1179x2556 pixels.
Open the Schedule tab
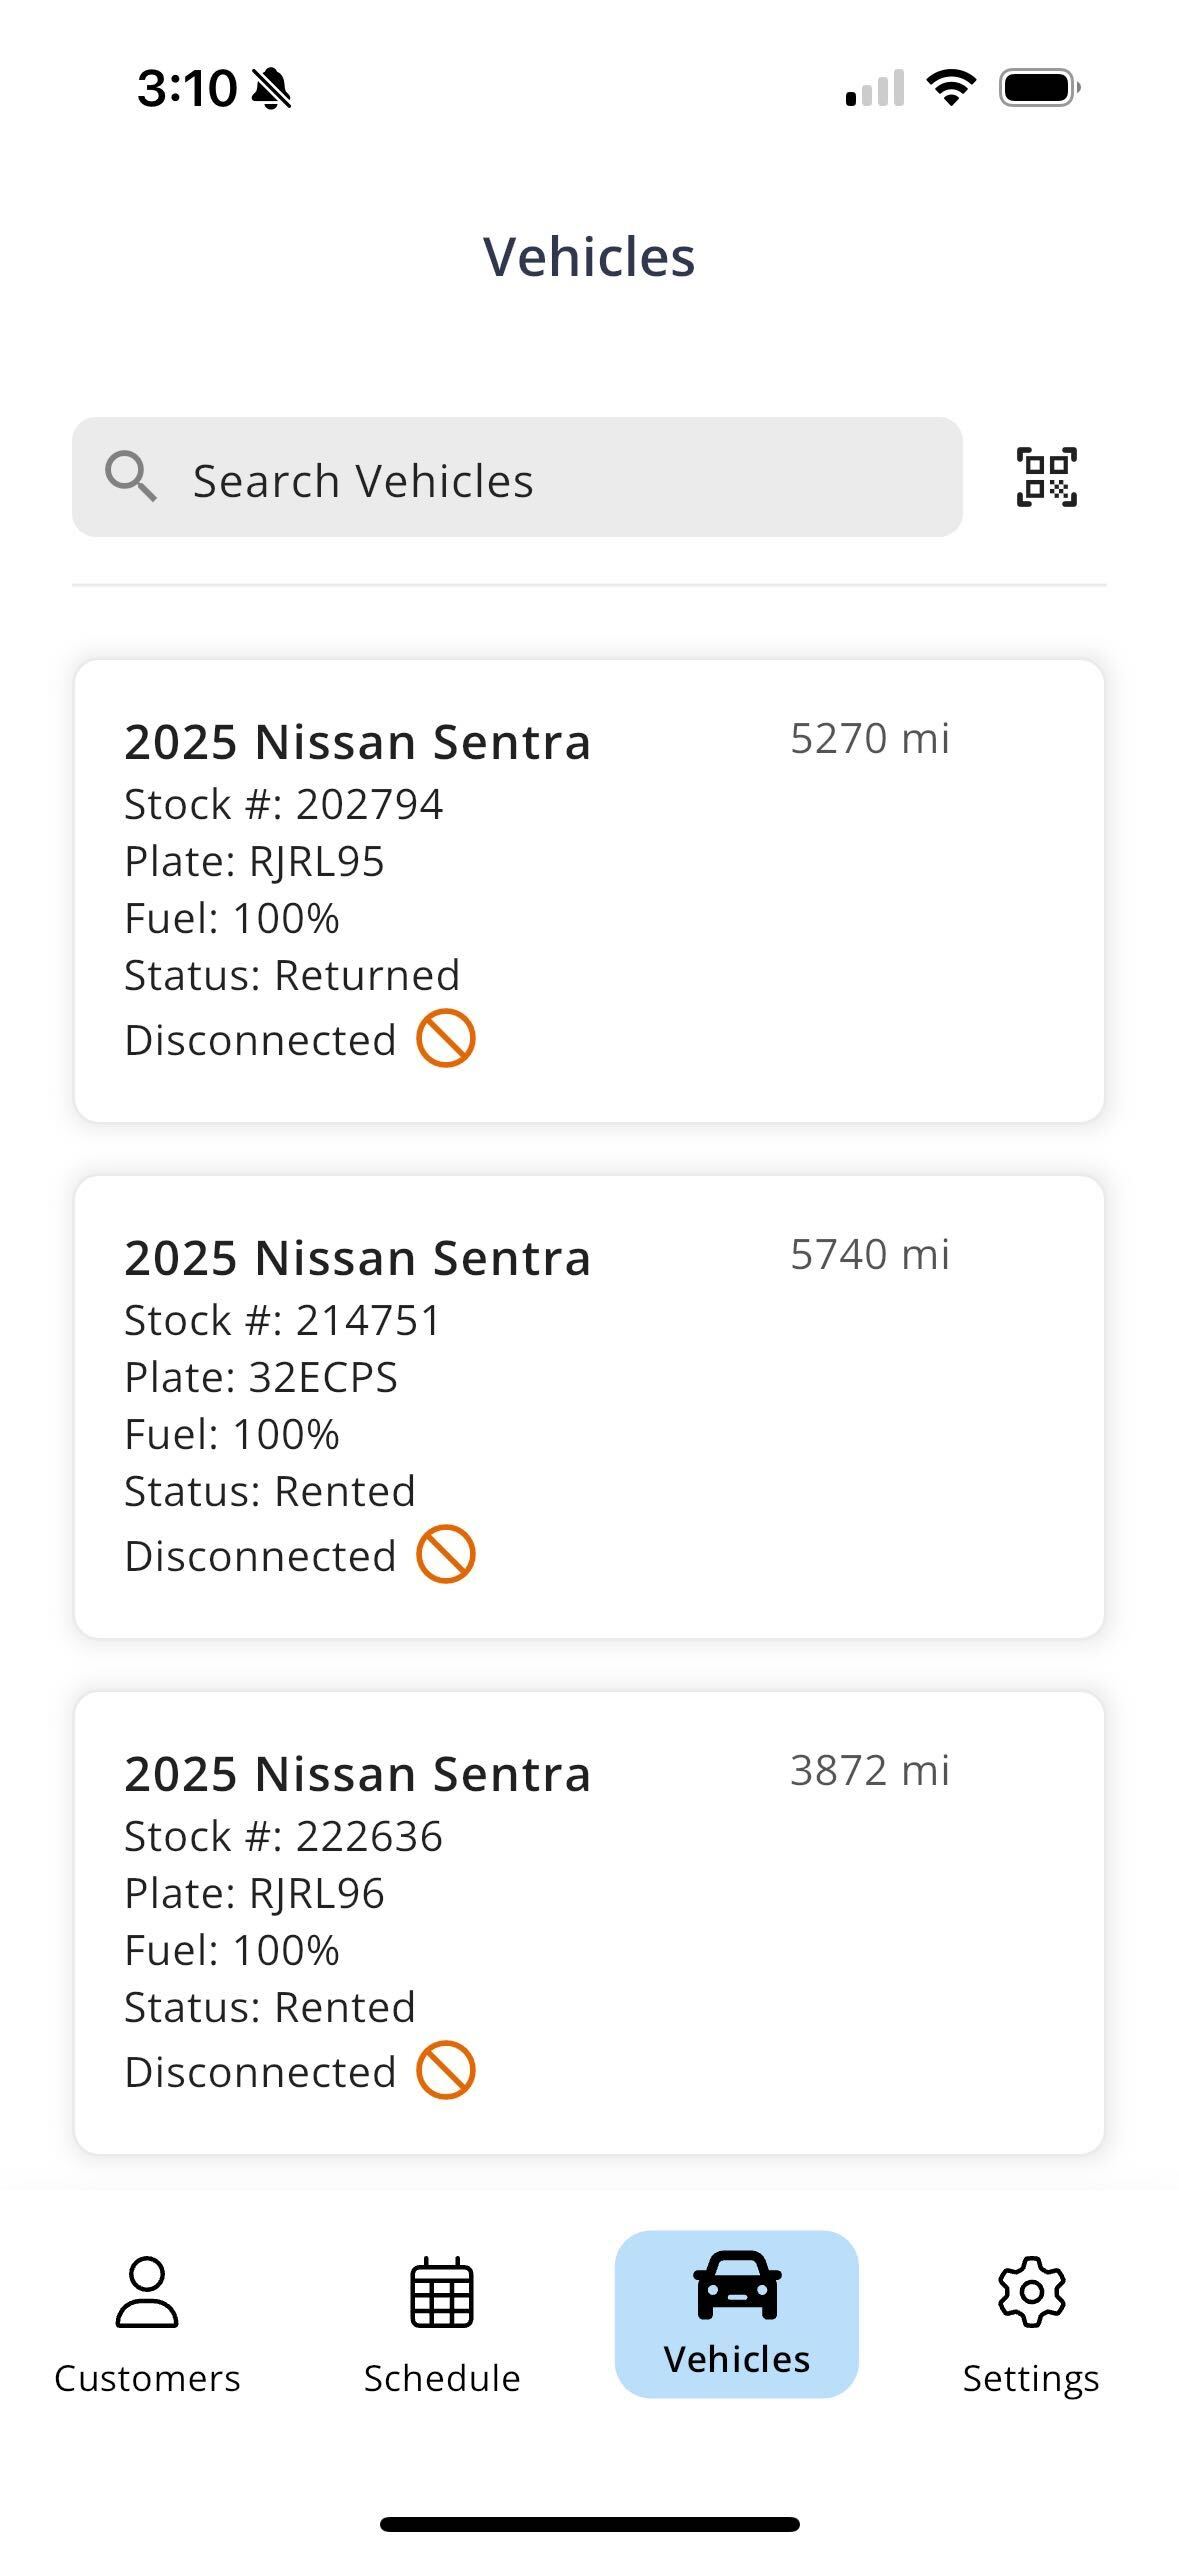[442, 2325]
